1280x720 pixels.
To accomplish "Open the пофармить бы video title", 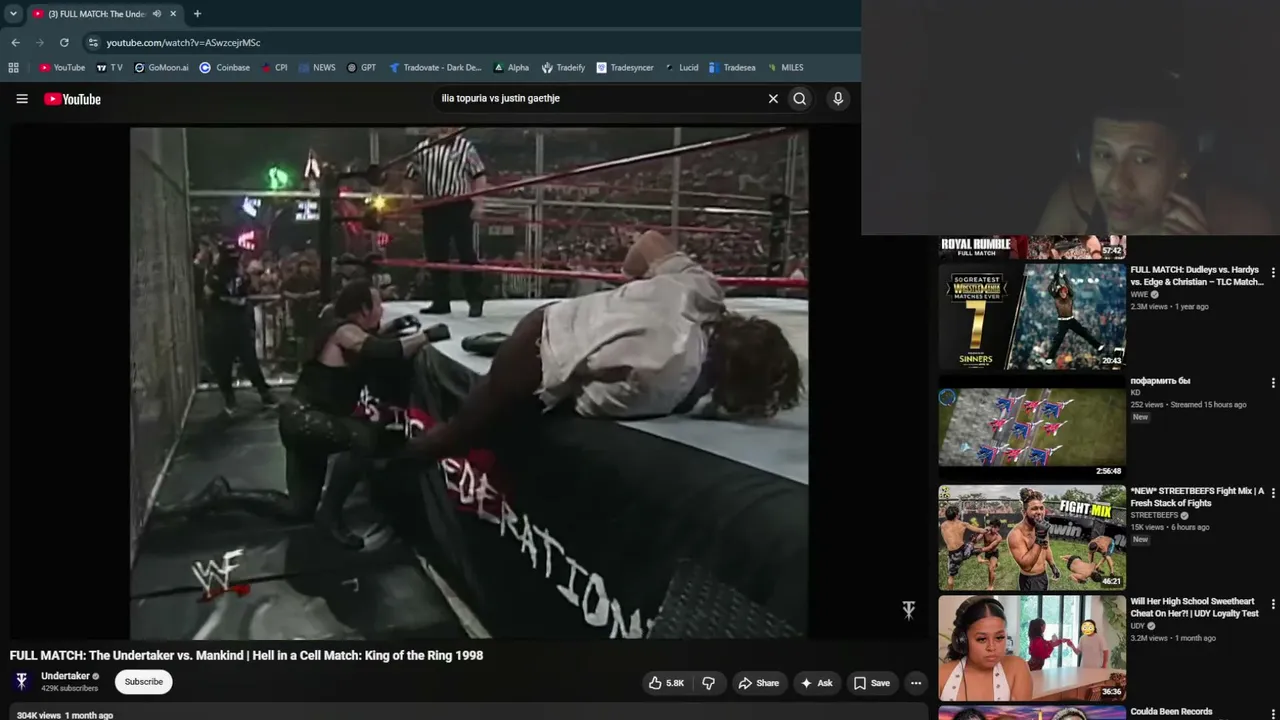I will coord(1160,381).
